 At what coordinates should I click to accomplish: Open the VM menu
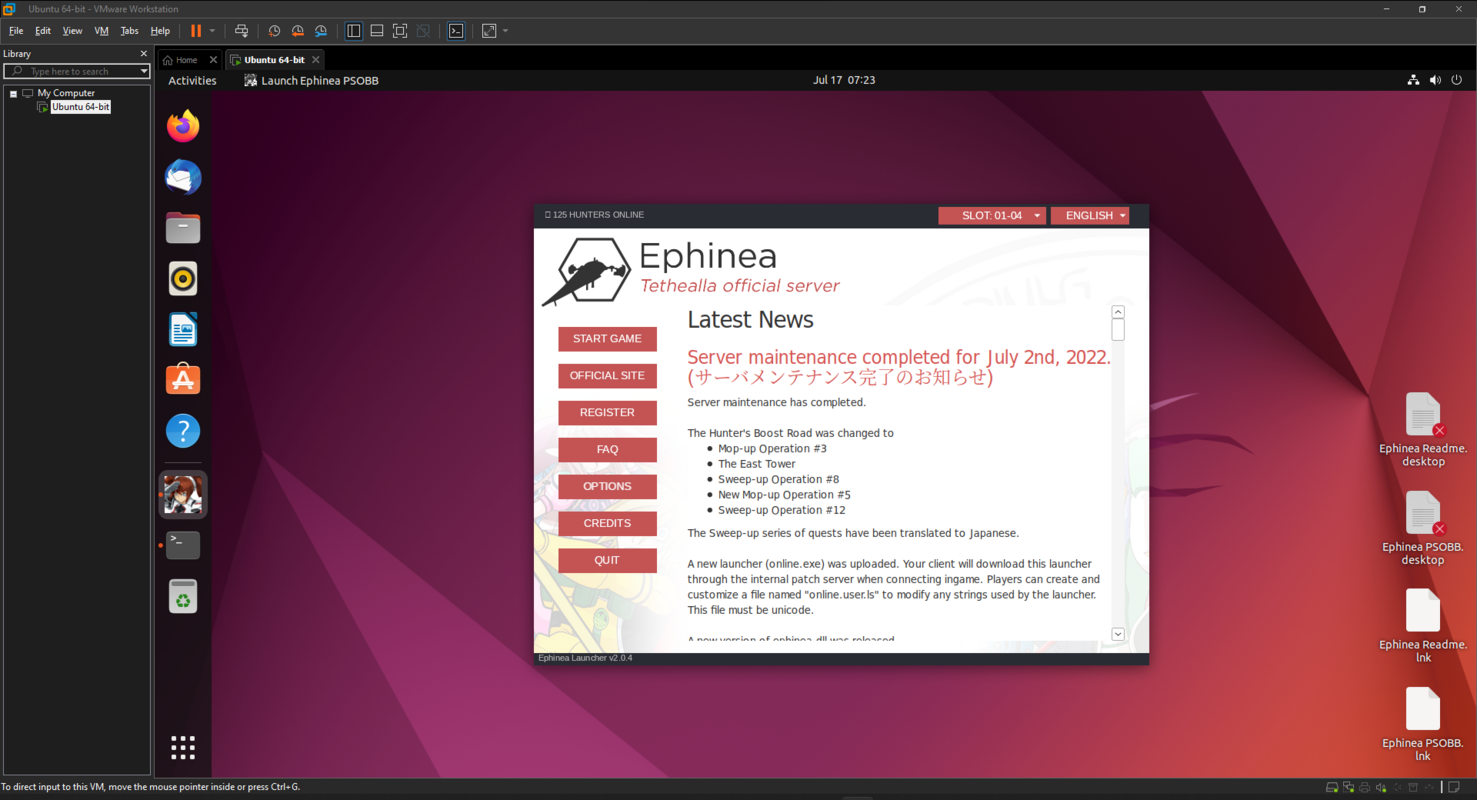click(101, 31)
